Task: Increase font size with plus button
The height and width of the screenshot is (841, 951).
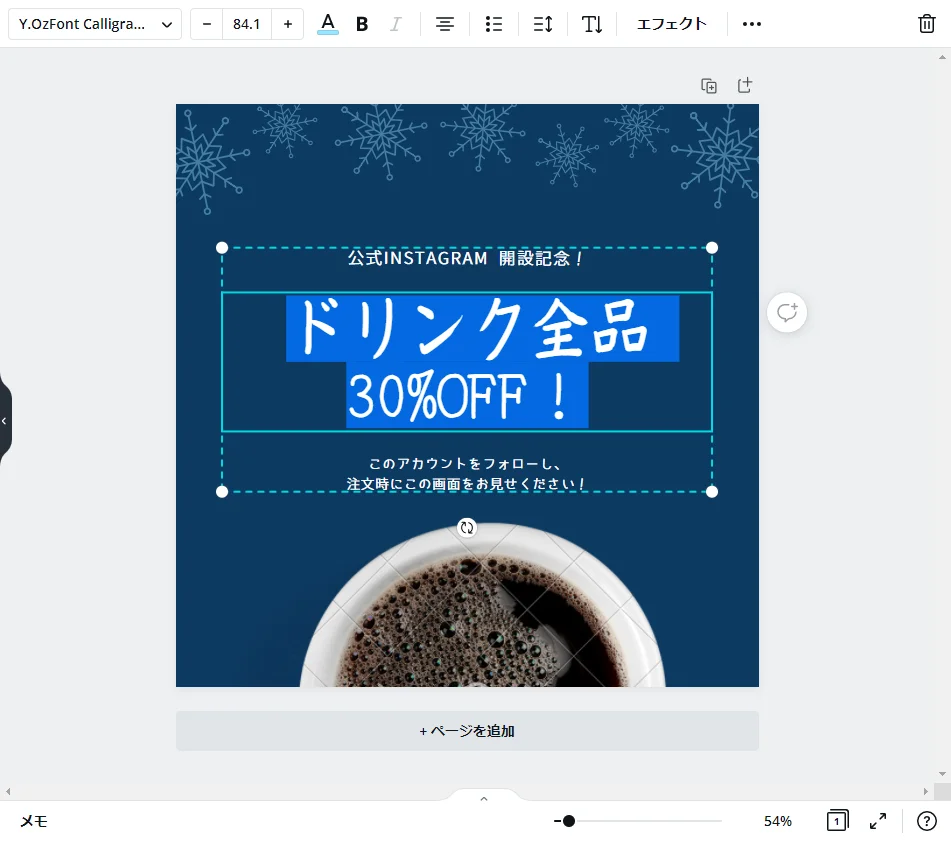Action: 287,24
